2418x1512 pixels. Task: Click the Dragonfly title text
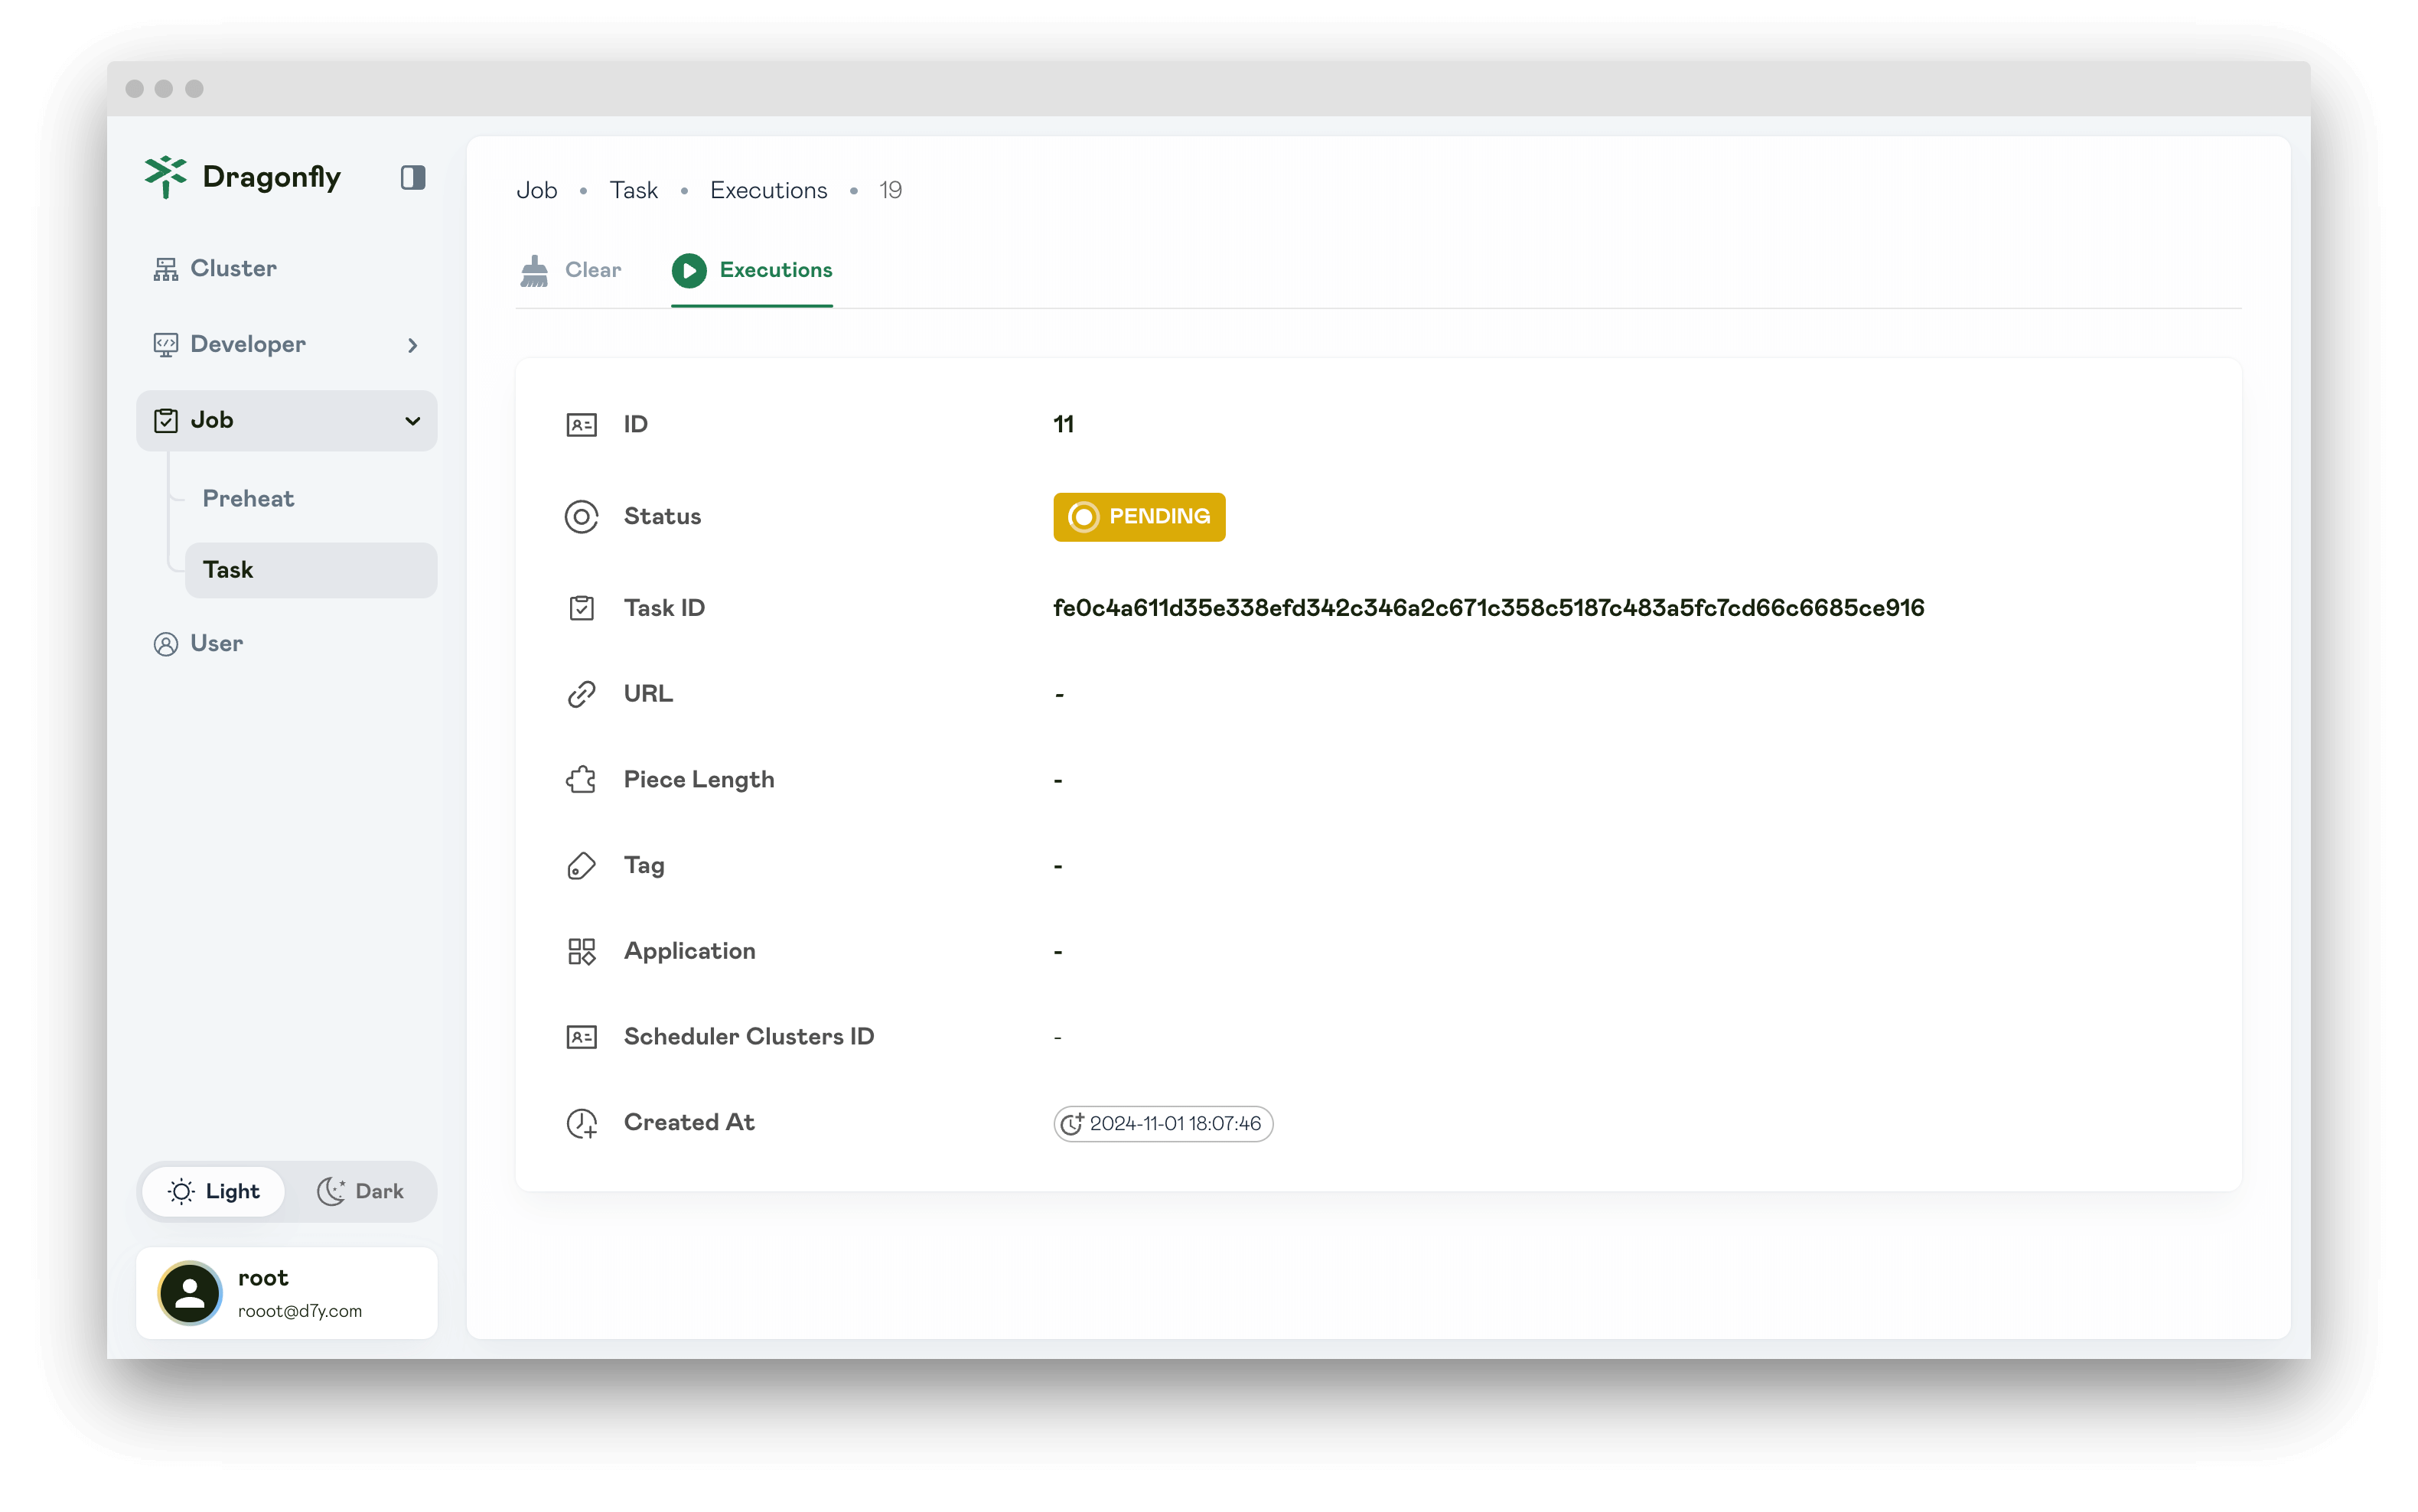[271, 178]
